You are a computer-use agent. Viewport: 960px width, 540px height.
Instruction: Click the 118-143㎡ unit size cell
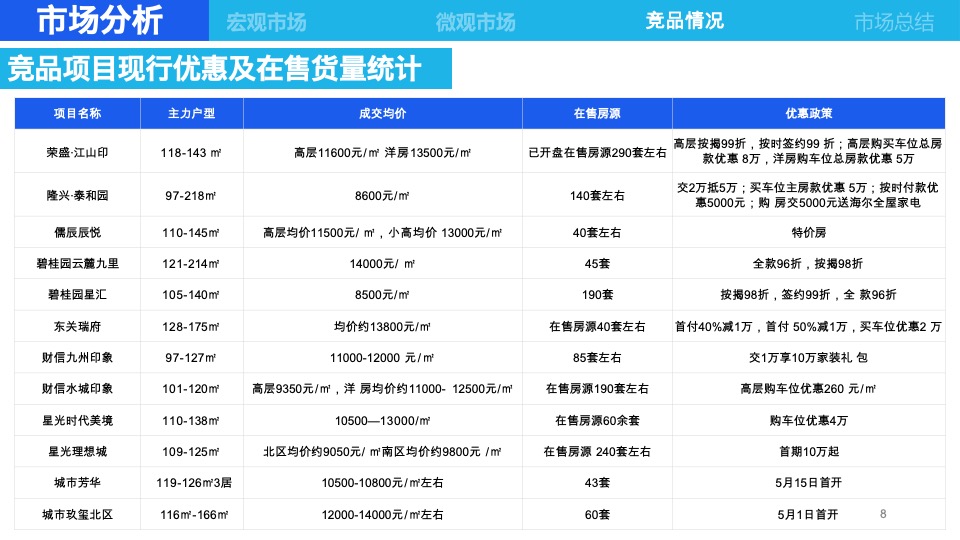pos(191,153)
